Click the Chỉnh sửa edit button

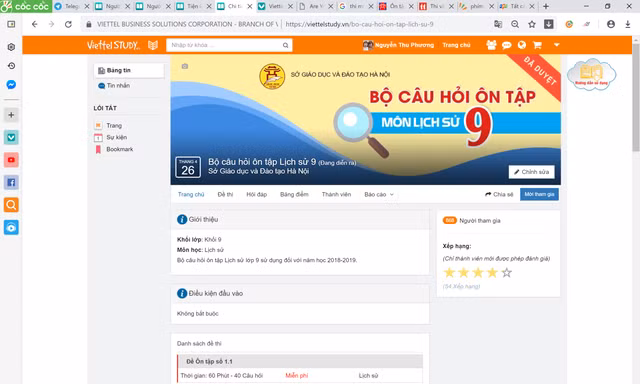[x=531, y=172]
